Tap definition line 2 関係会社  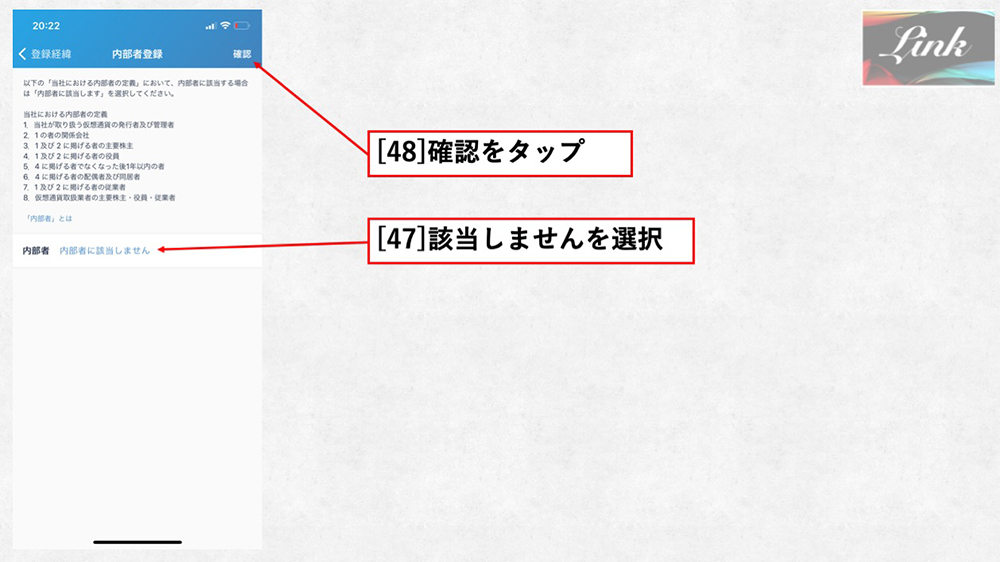click(x=56, y=135)
